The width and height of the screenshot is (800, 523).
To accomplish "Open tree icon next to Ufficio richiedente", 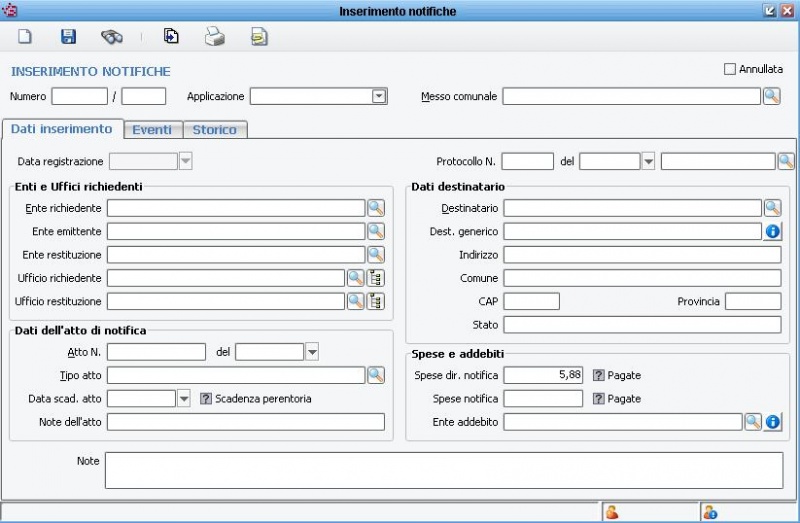I will (376, 278).
